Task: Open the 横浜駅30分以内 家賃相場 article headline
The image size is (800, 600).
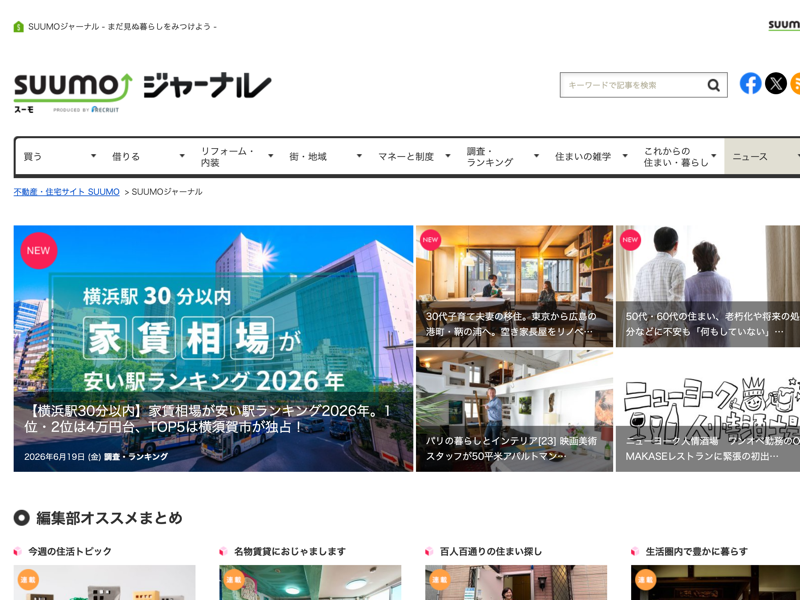Action: (x=207, y=418)
